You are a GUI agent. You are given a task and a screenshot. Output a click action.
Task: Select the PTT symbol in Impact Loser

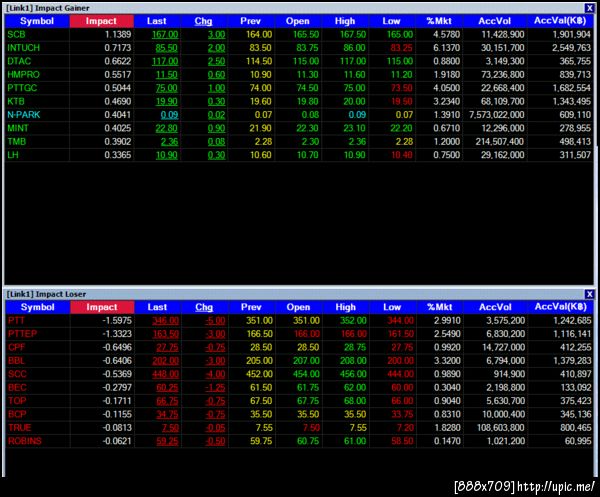[x=16, y=320]
